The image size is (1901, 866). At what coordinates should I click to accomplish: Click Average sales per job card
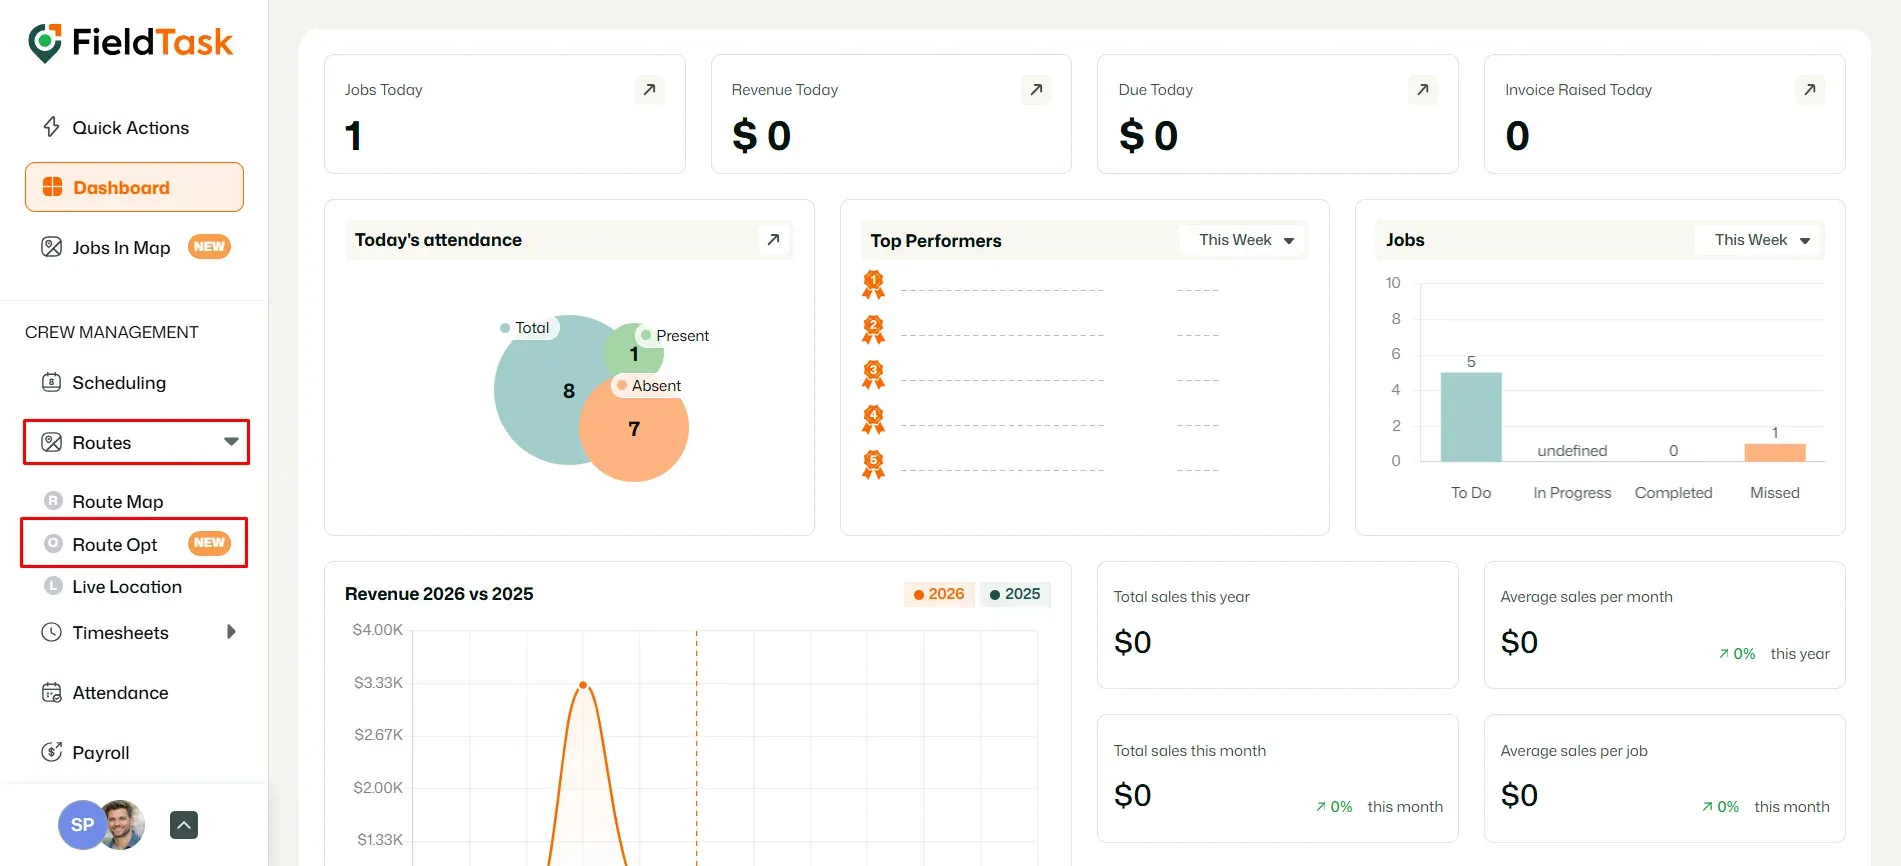[1664, 778]
